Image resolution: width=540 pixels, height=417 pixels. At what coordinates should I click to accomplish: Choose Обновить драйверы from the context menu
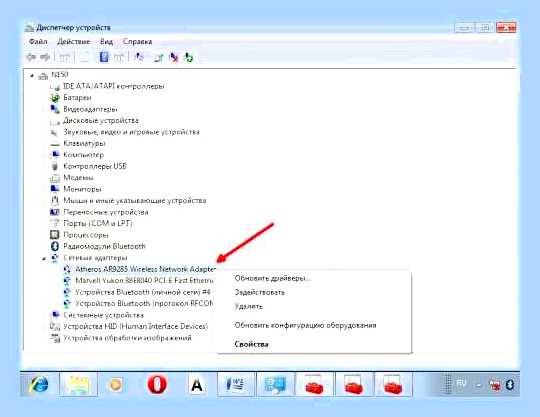click(272, 278)
